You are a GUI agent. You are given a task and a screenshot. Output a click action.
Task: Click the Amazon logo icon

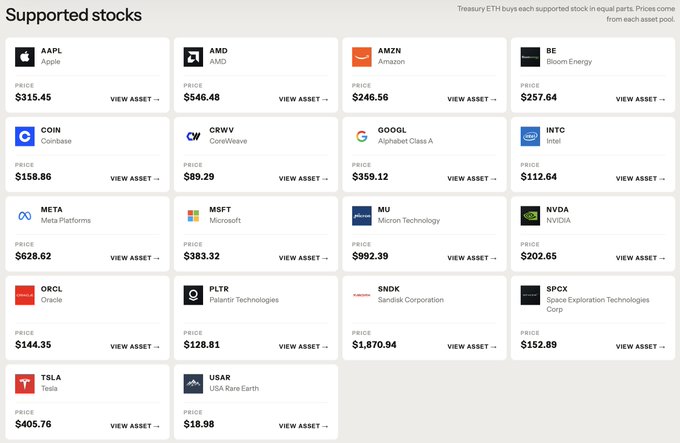362,57
